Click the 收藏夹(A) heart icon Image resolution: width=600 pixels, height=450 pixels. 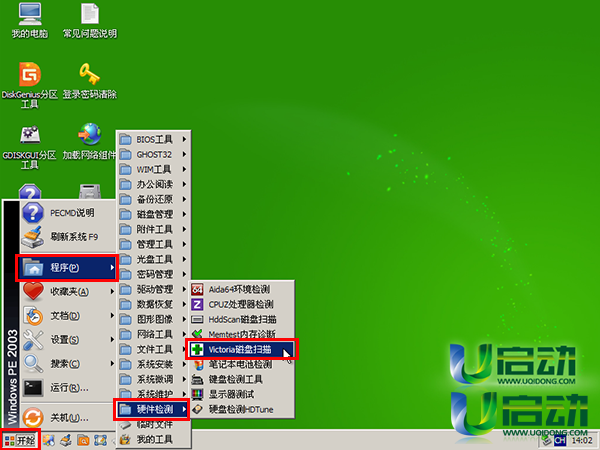(33, 291)
